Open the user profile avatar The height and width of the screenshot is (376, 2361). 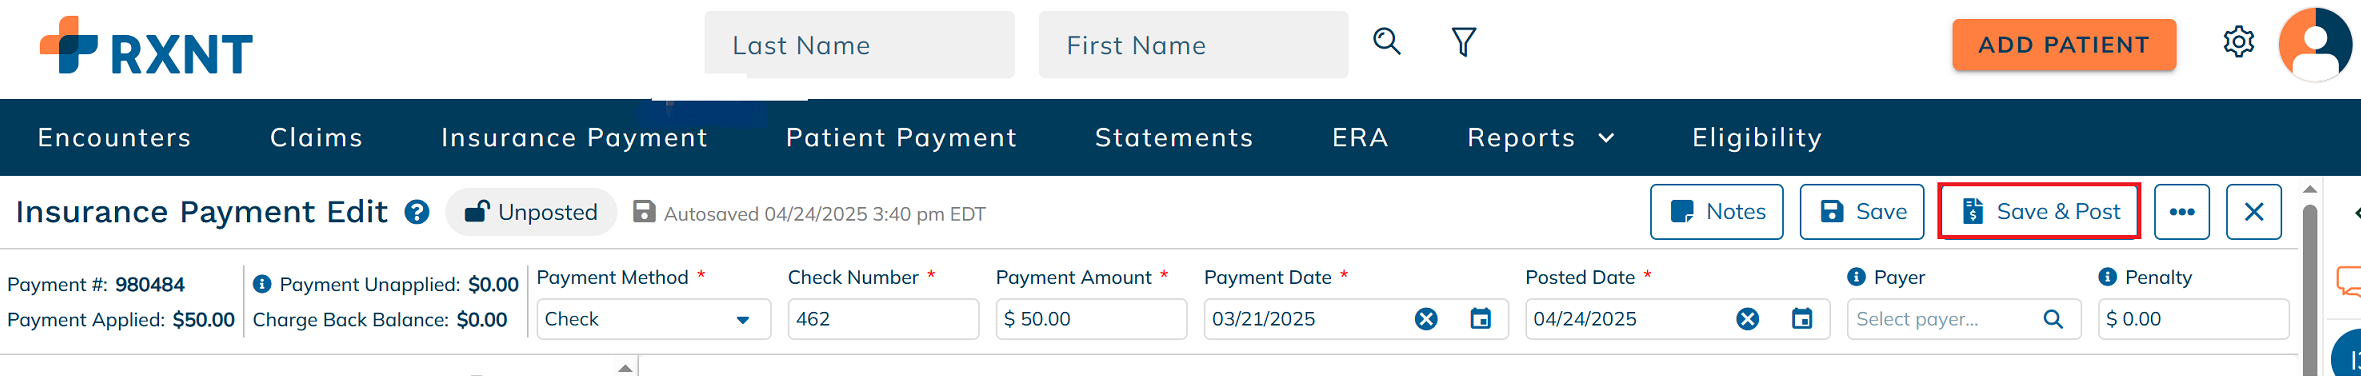(x=2315, y=44)
